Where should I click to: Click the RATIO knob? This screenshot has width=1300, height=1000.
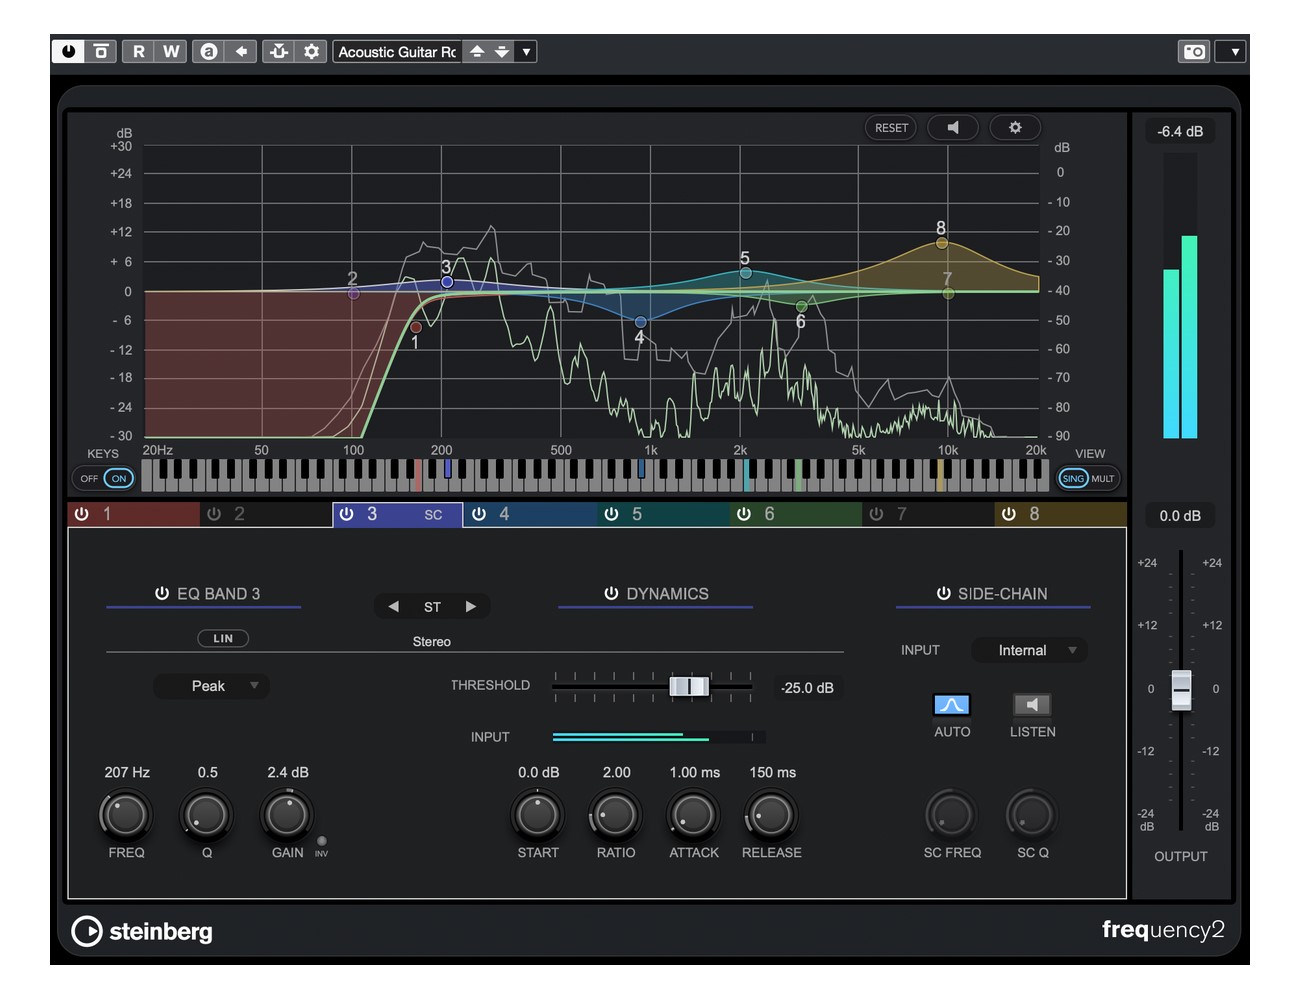point(615,815)
